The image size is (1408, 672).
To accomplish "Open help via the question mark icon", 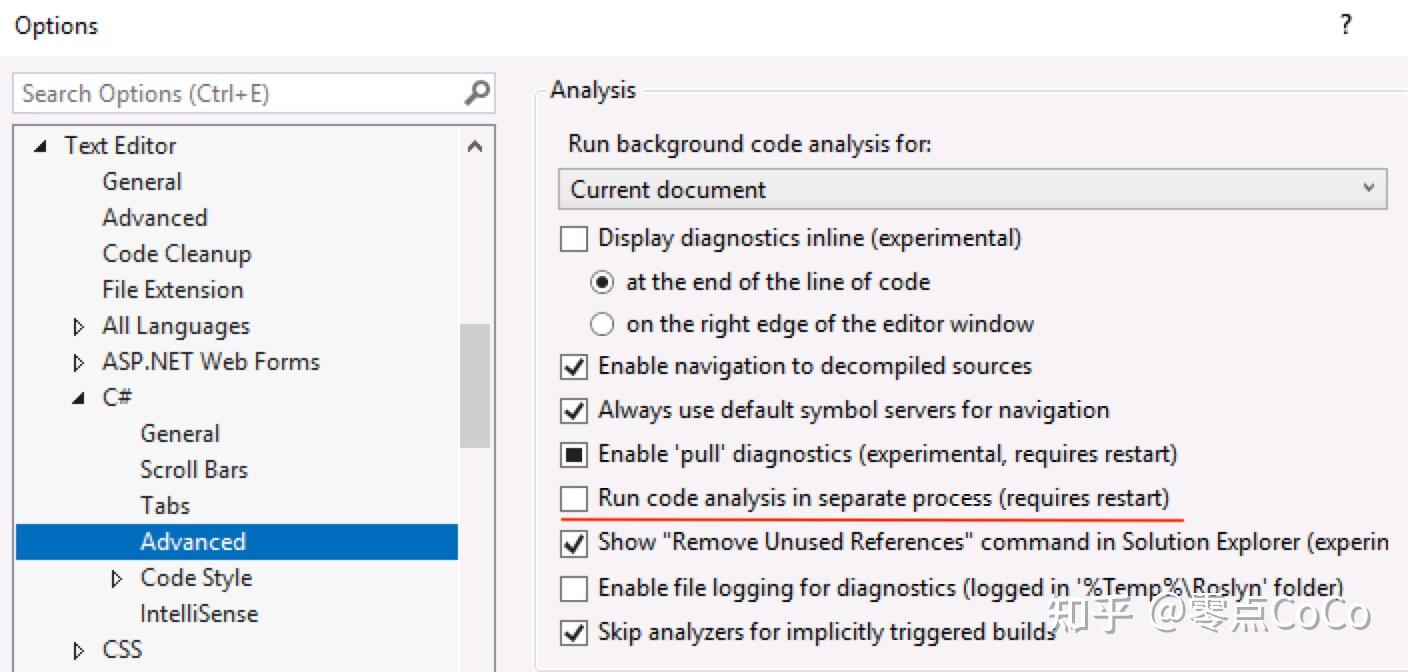I will point(1345,25).
